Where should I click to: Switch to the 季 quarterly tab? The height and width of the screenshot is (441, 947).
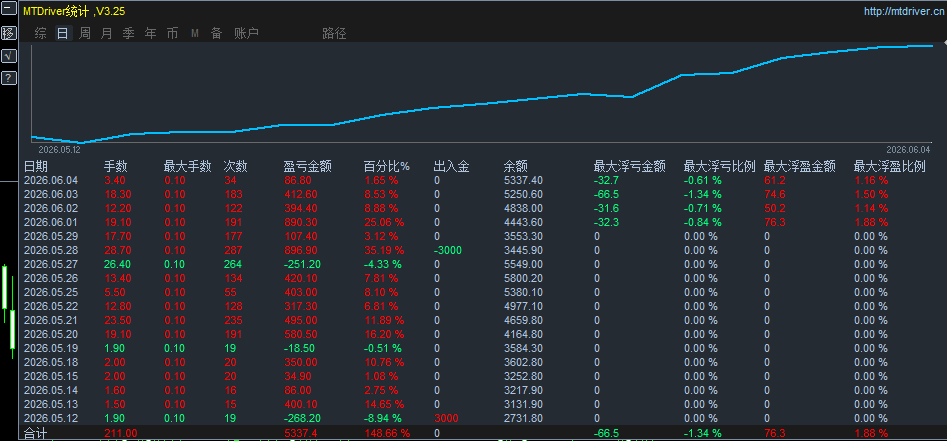pyautogui.click(x=129, y=33)
